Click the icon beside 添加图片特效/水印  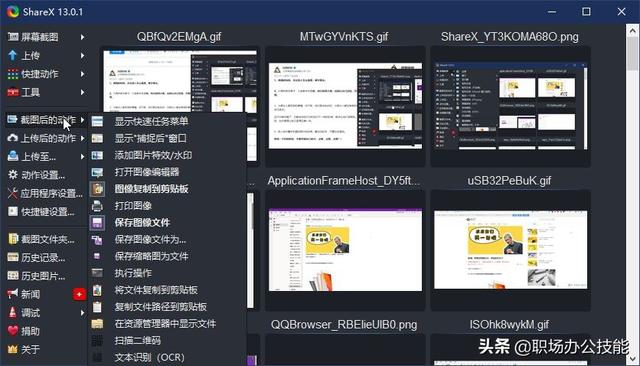[97, 155]
